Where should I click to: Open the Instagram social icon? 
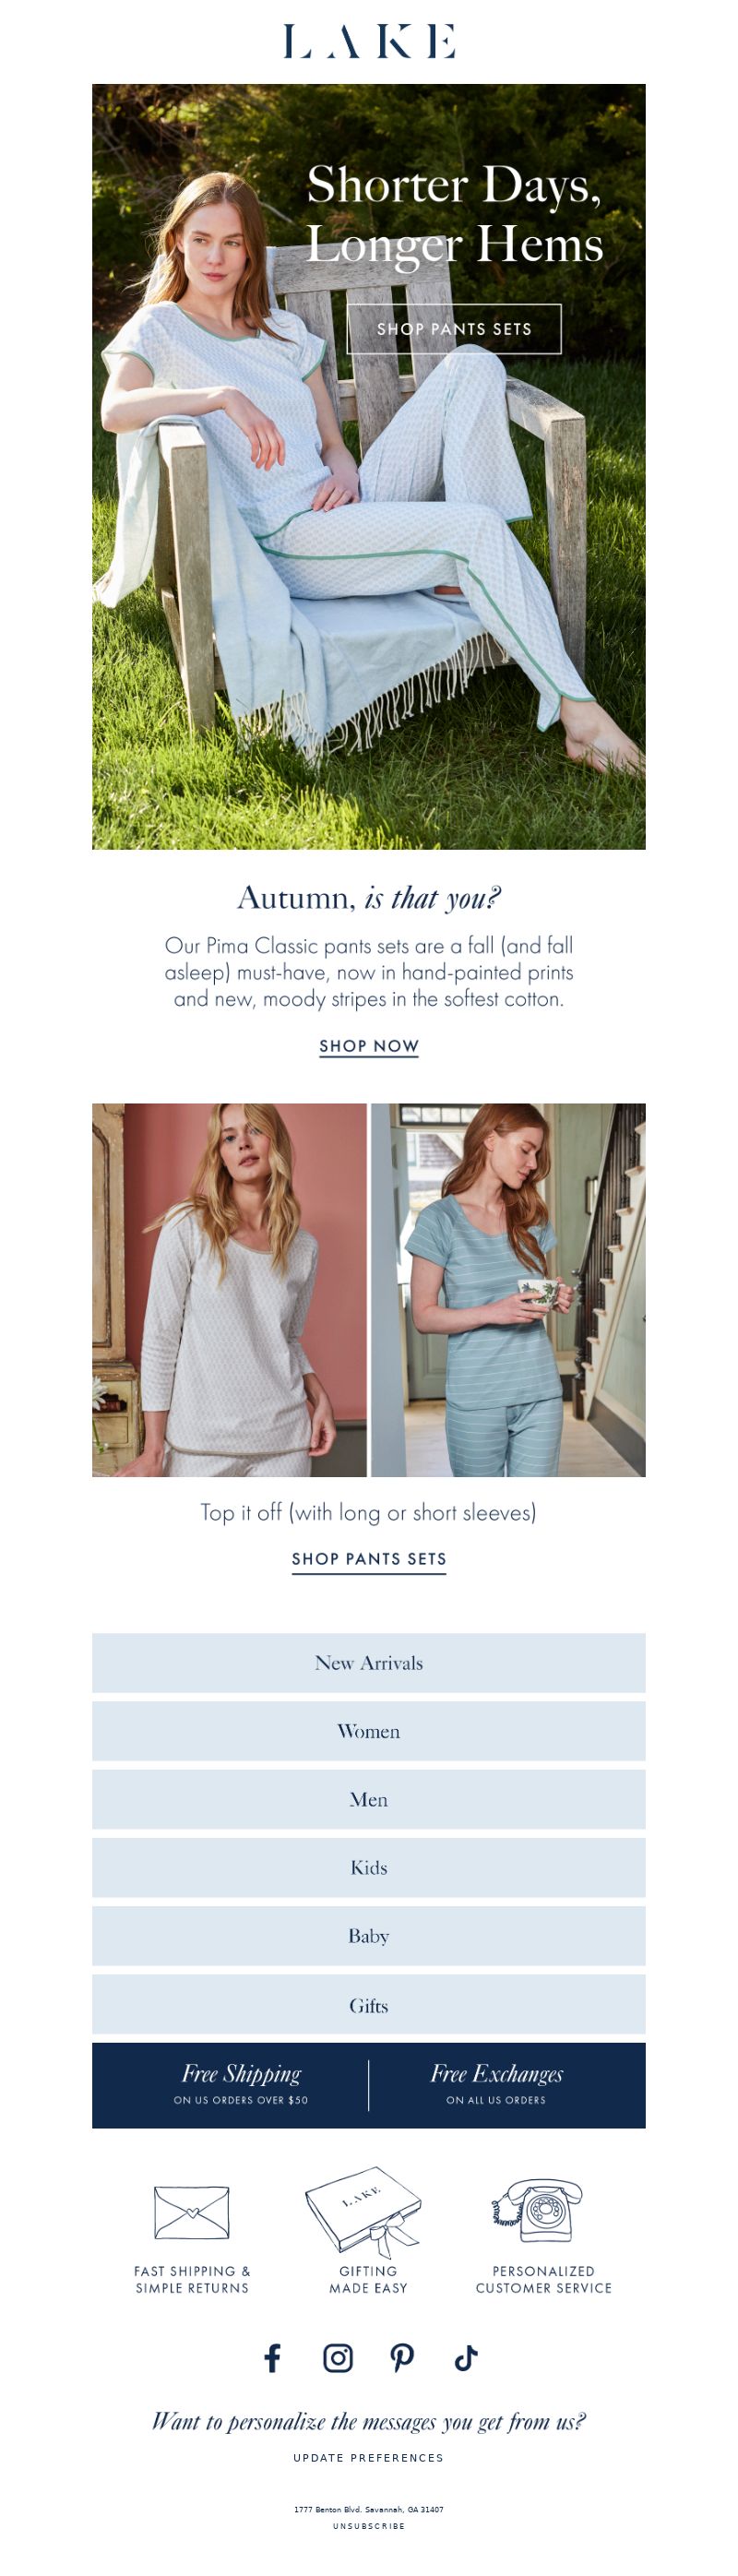pyautogui.click(x=338, y=2357)
